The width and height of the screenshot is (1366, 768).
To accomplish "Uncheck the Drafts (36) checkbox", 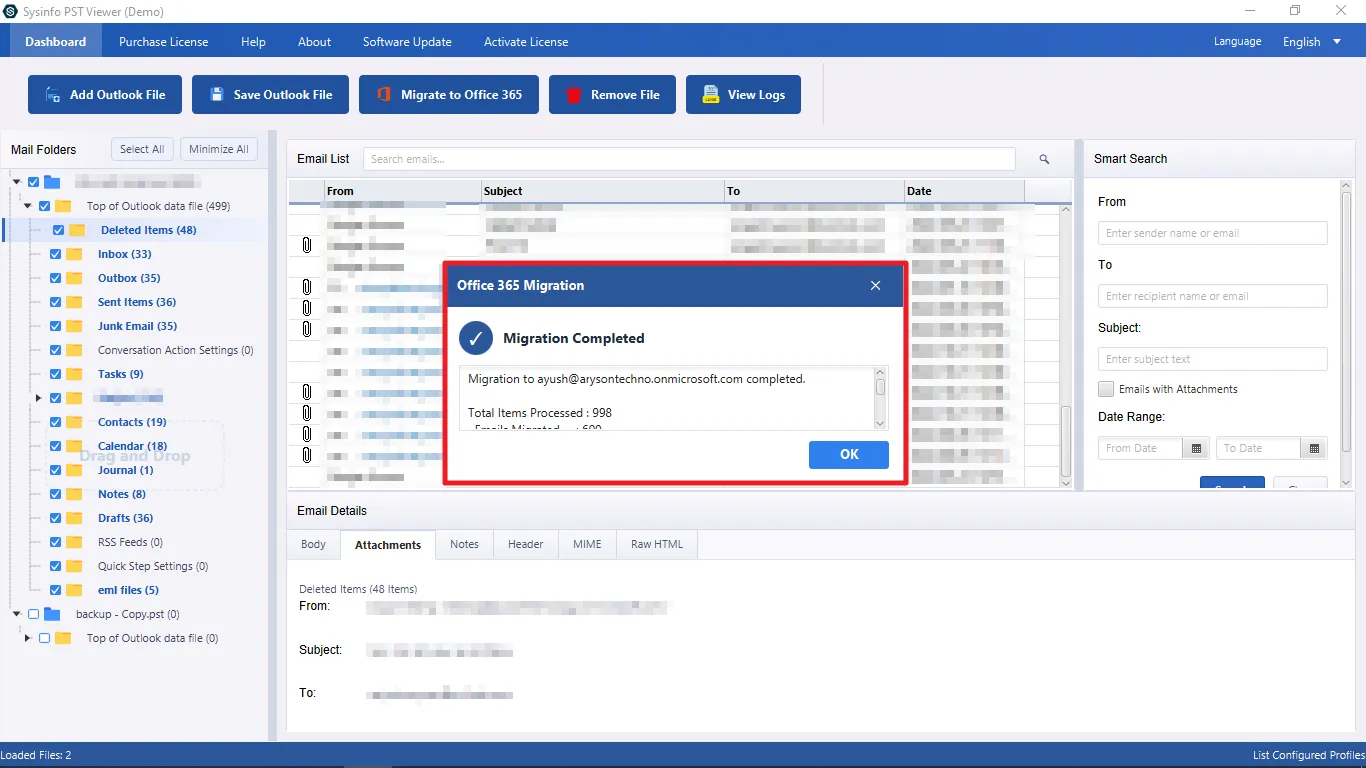I will [x=56, y=518].
